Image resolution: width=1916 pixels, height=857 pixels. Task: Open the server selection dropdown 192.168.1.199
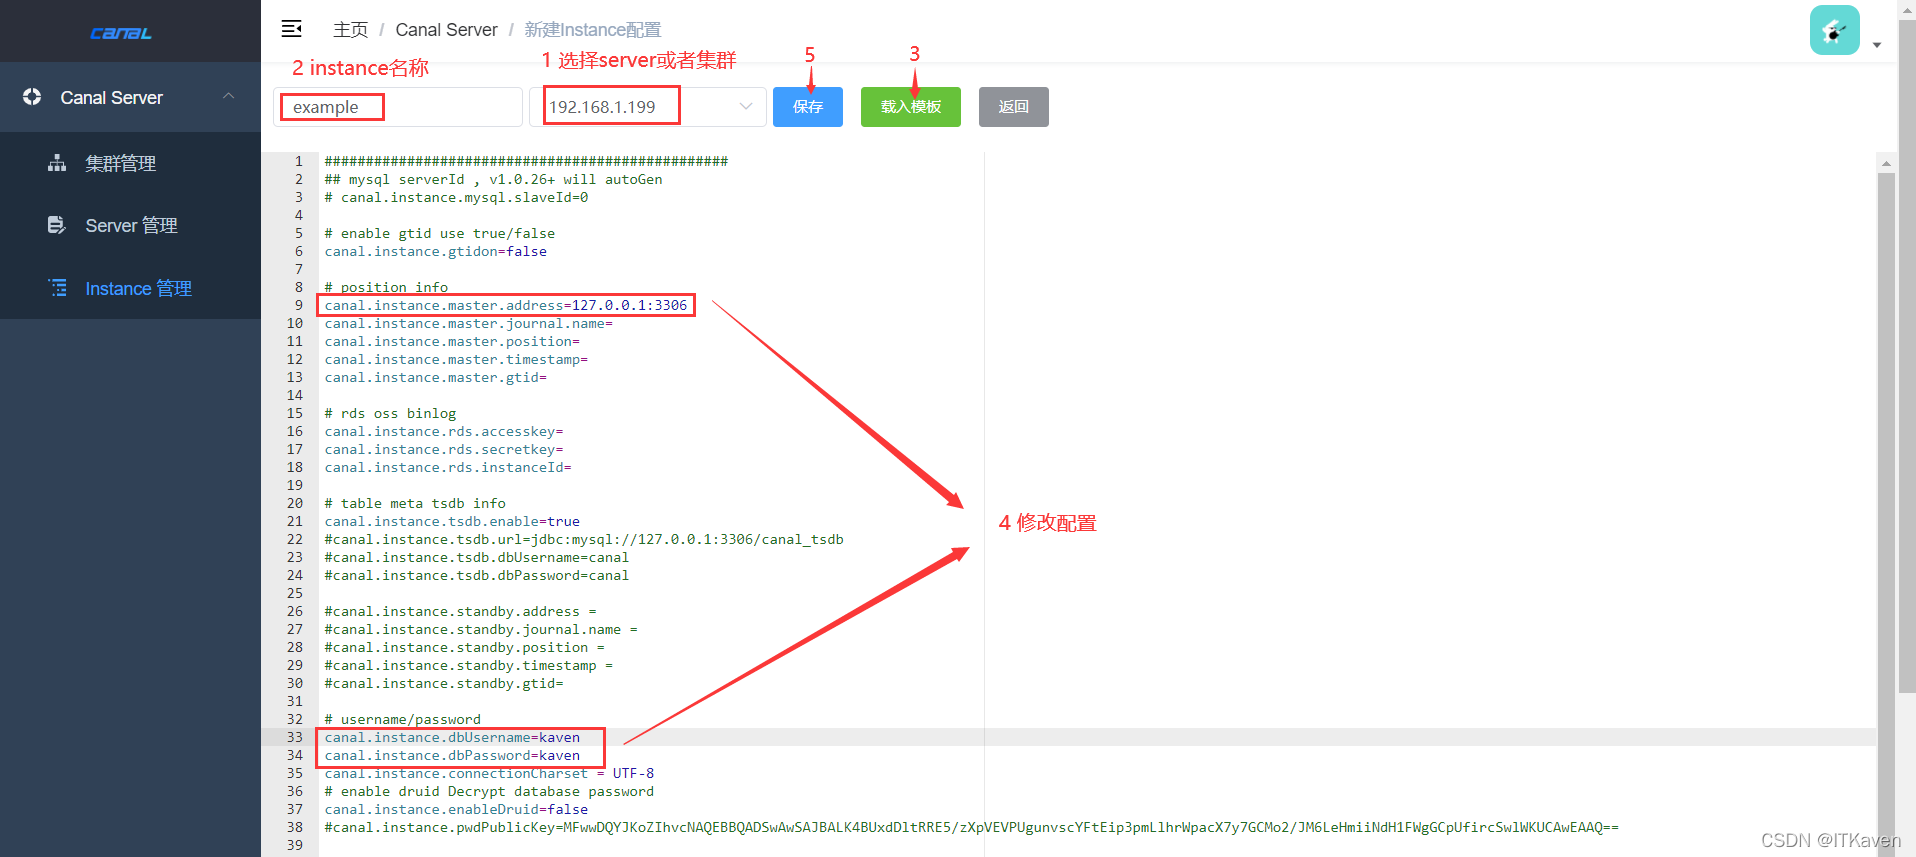(x=648, y=107)
